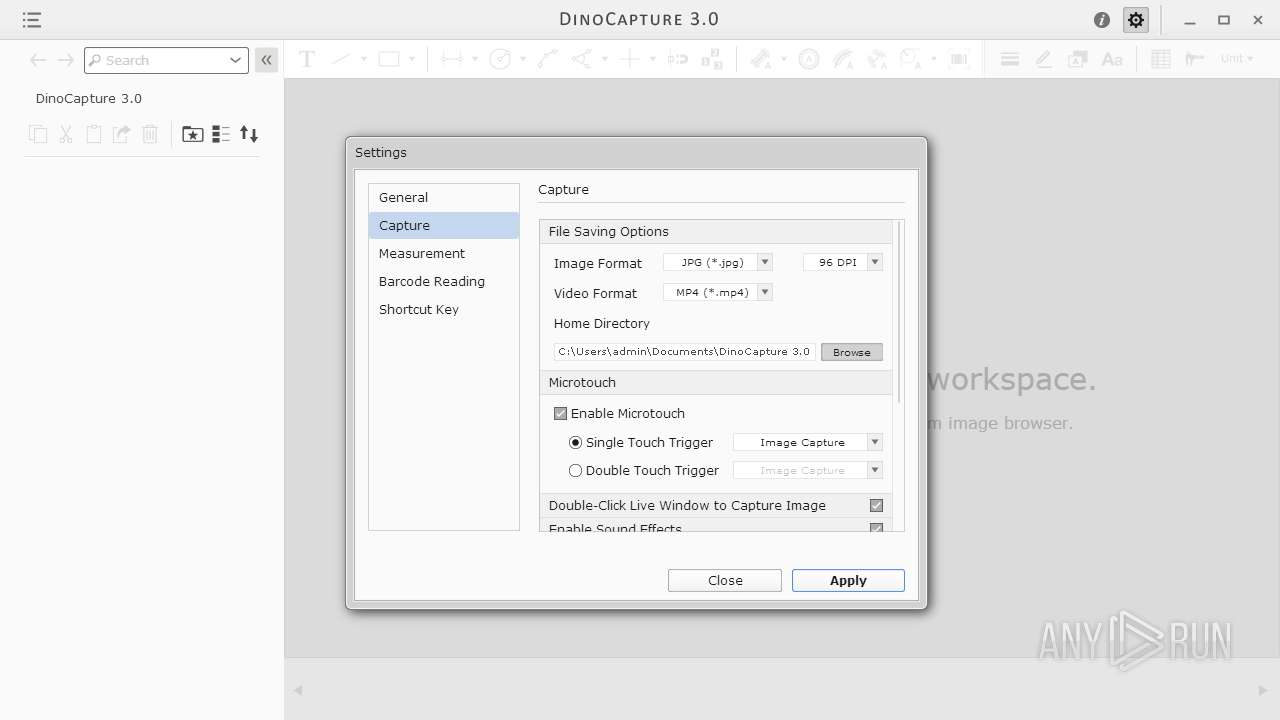Viewport: 1280px width, 720px height.
Task: Go forward in the image browser
Action: pyautogui.click(x=65, y=60)
